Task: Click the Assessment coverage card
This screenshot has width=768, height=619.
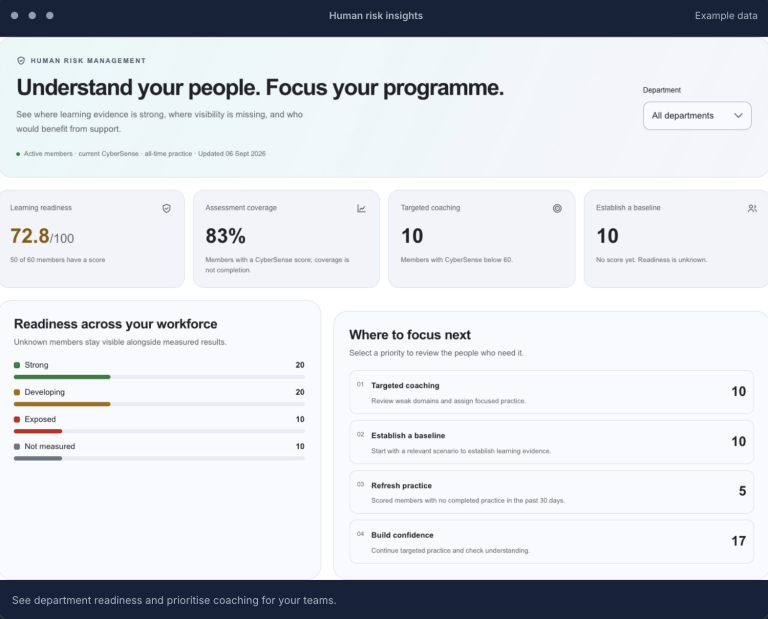Action: pos(287,239)
